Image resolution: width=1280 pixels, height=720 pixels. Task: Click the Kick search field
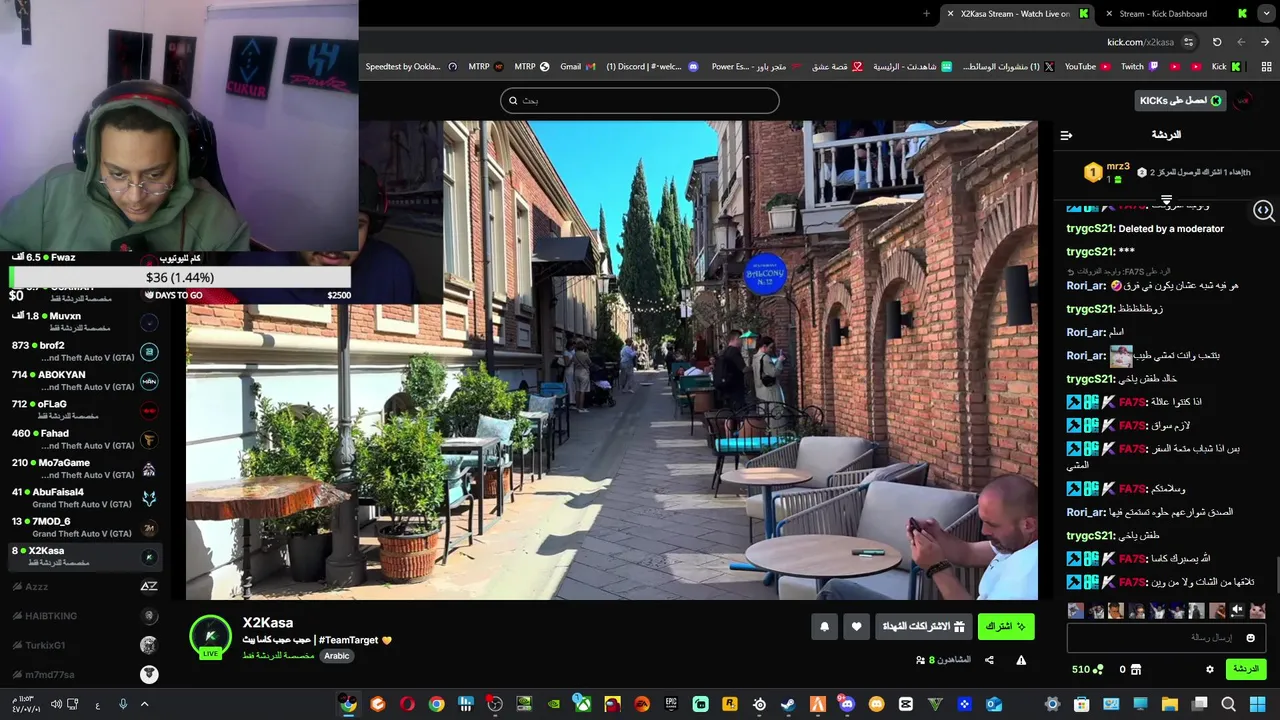click(x=640, y=100)
